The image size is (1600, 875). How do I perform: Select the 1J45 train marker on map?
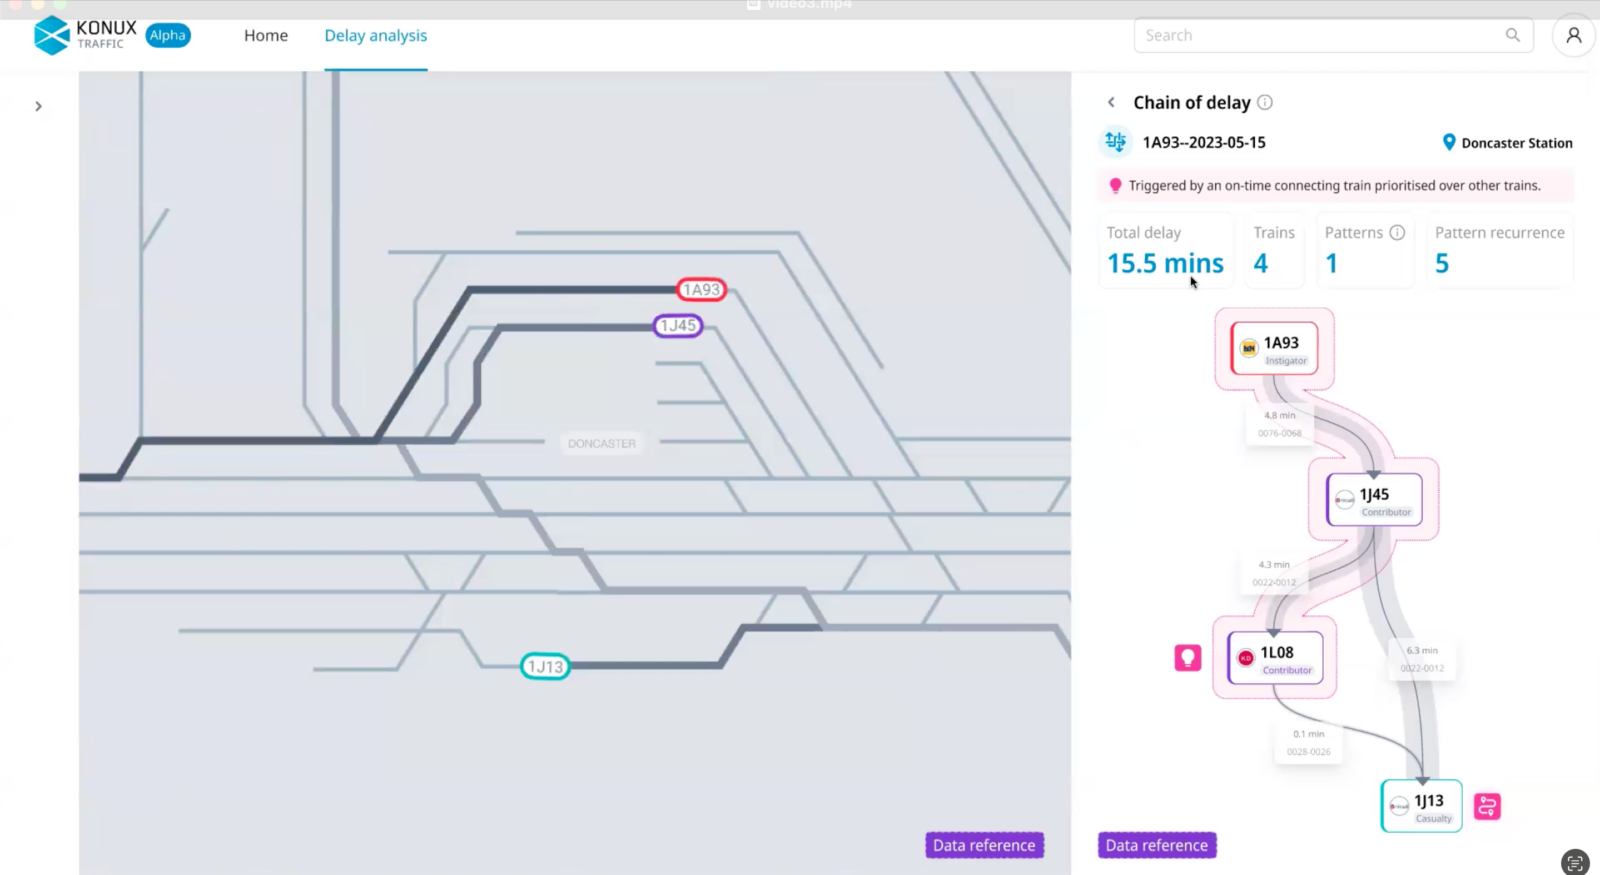678,326
